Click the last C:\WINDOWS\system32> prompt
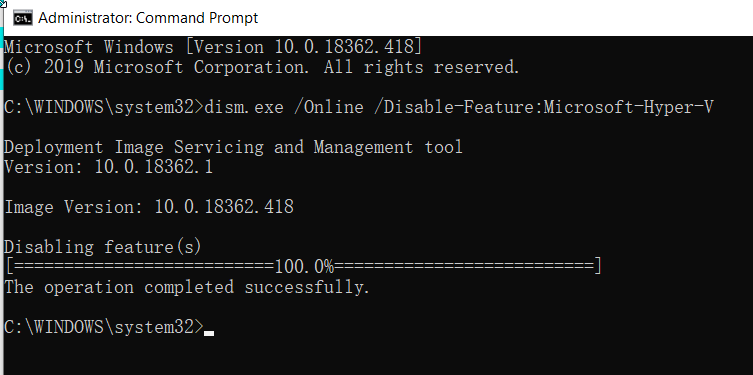The image size is (753, 375). (104, 327)
